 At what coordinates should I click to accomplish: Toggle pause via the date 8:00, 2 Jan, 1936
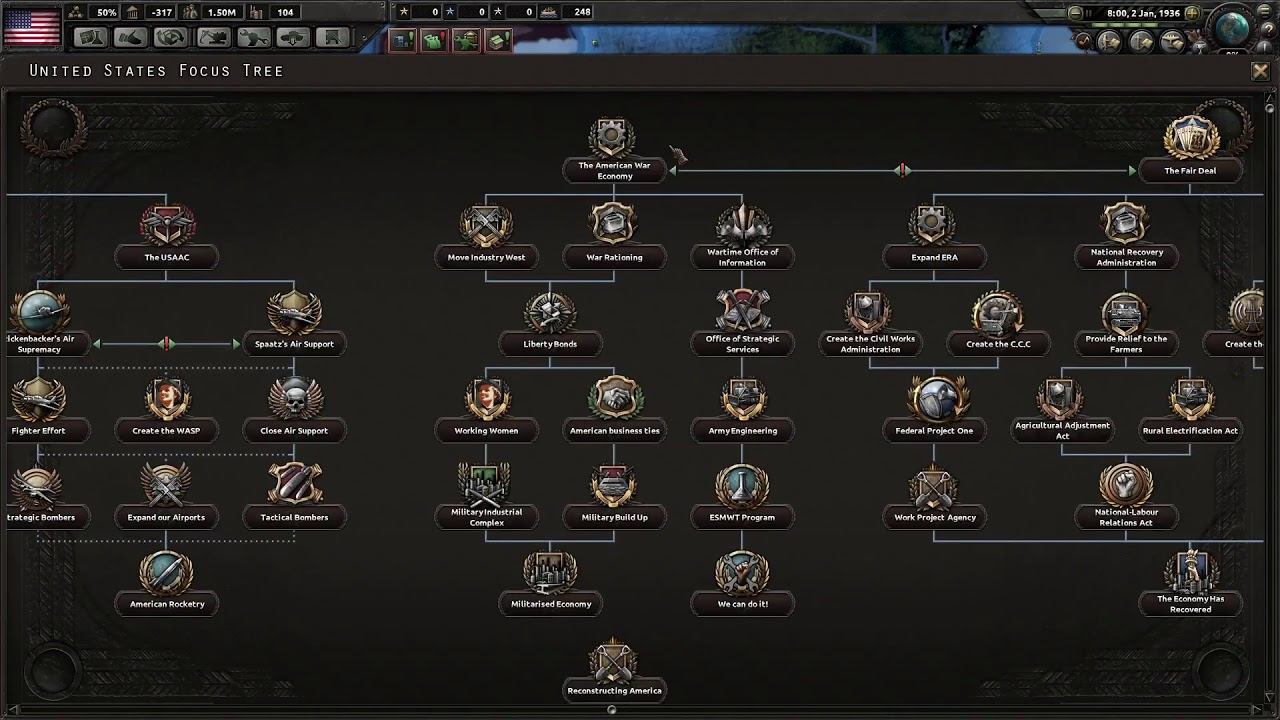tap(1144, 14)
